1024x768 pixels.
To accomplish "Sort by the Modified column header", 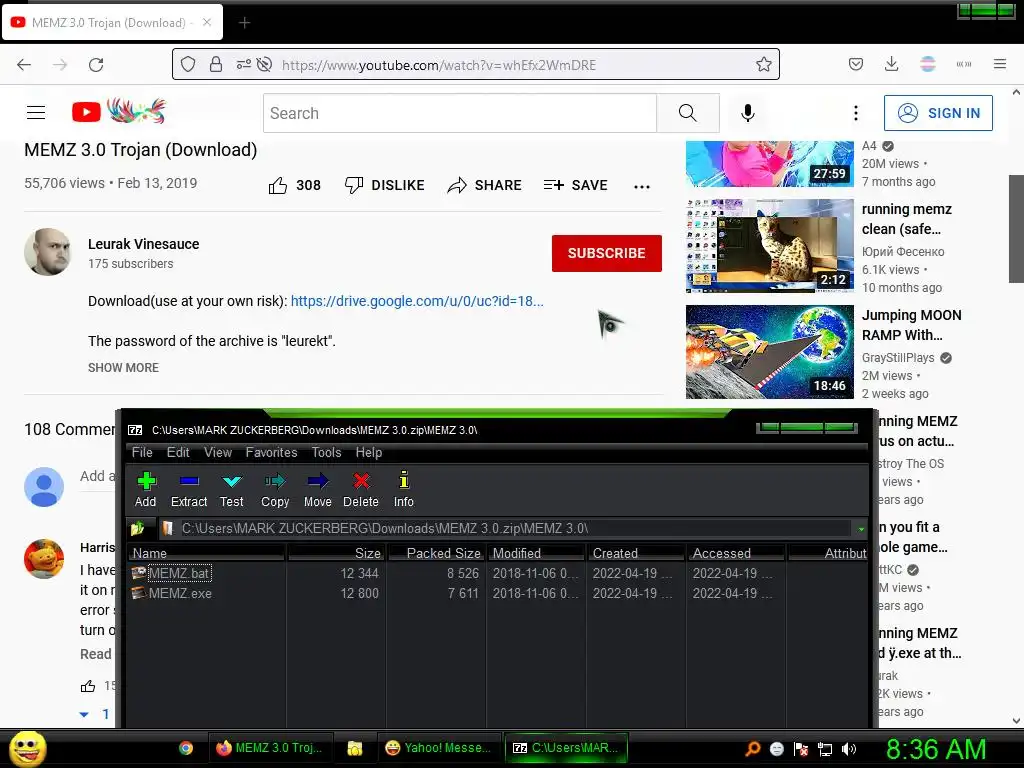I will click(536, 553).
